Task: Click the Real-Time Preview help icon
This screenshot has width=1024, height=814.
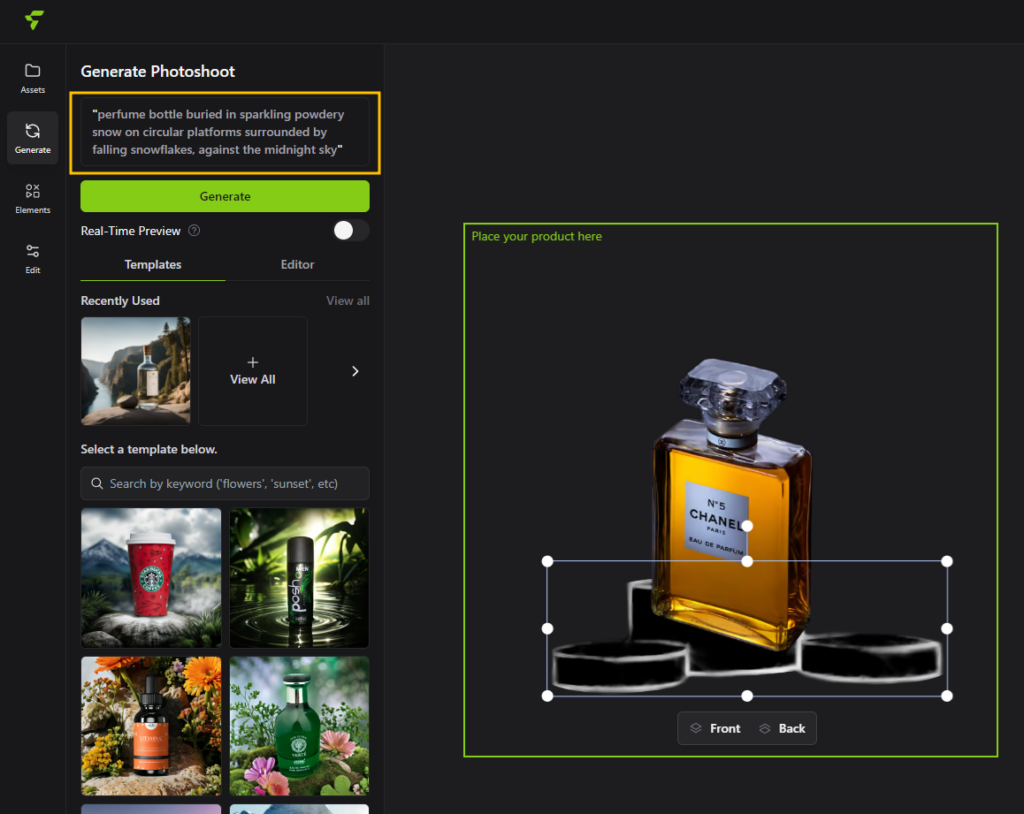Action: [194, 231]
